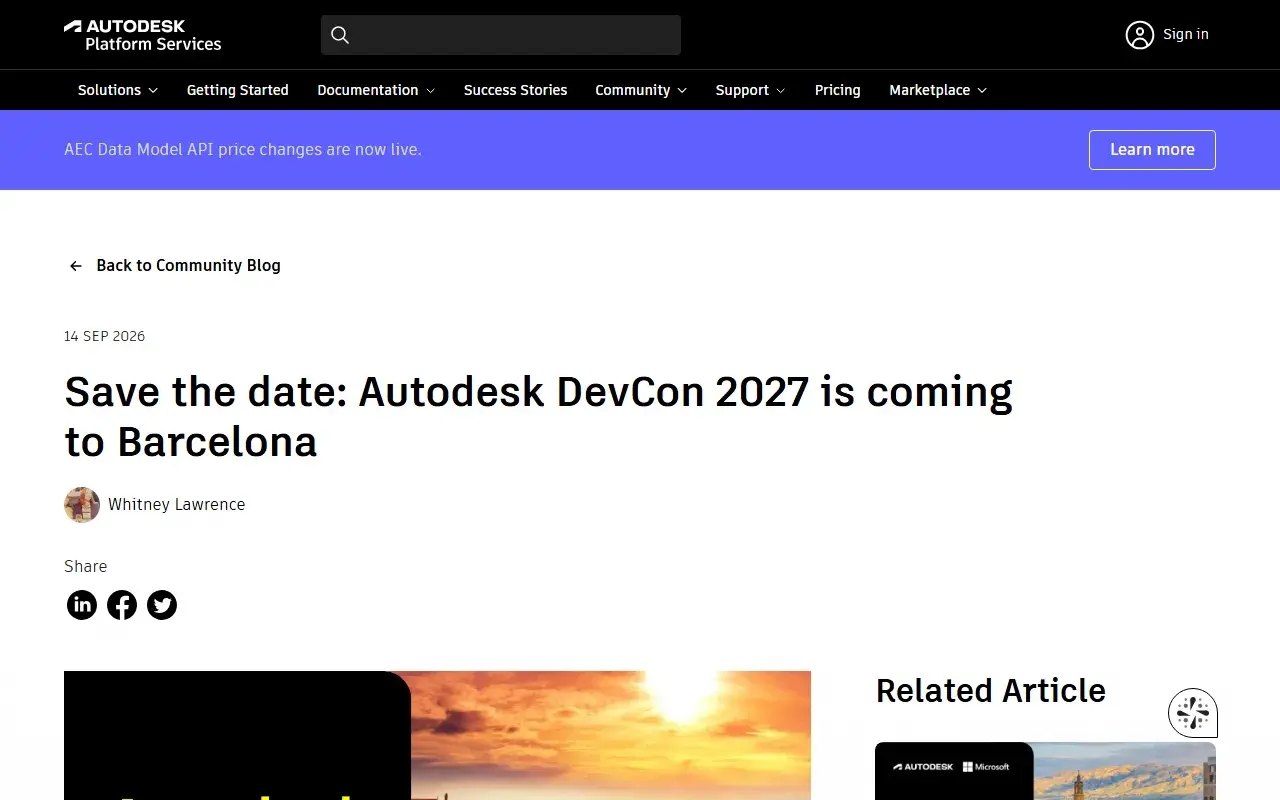The width and height of the screenshot is (1280, 800).
Task: Click the article title about DevCon 2027
Action: click(538, 416)
